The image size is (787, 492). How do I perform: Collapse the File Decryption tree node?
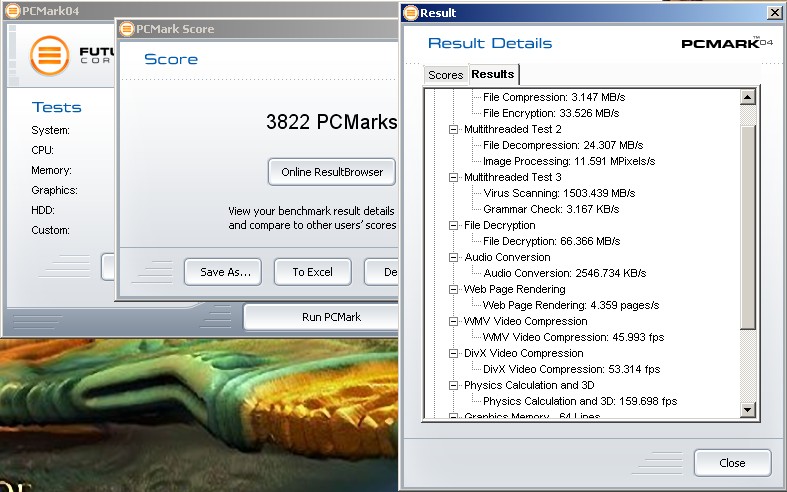pyautogui.click(x=453, y=225)
